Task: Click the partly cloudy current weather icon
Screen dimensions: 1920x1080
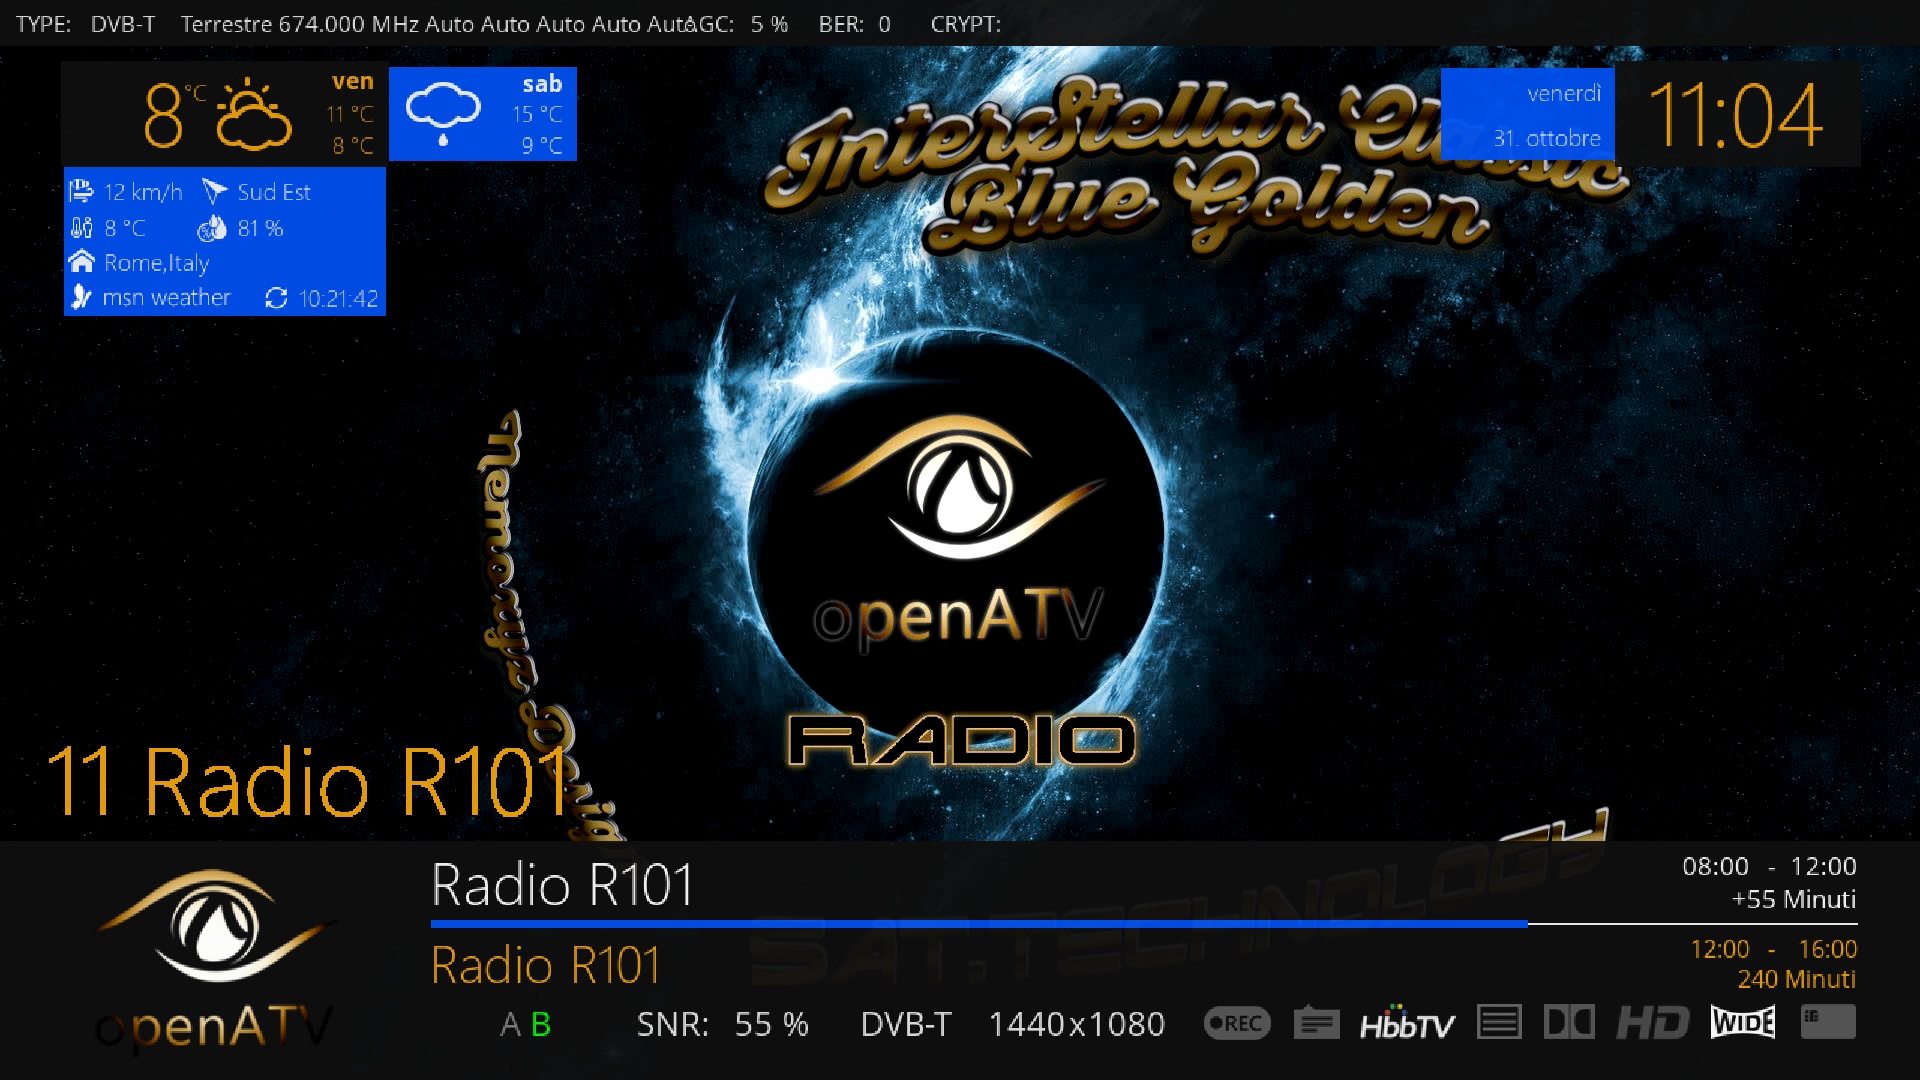Action: pyautogui.click(x=254, y=115)
